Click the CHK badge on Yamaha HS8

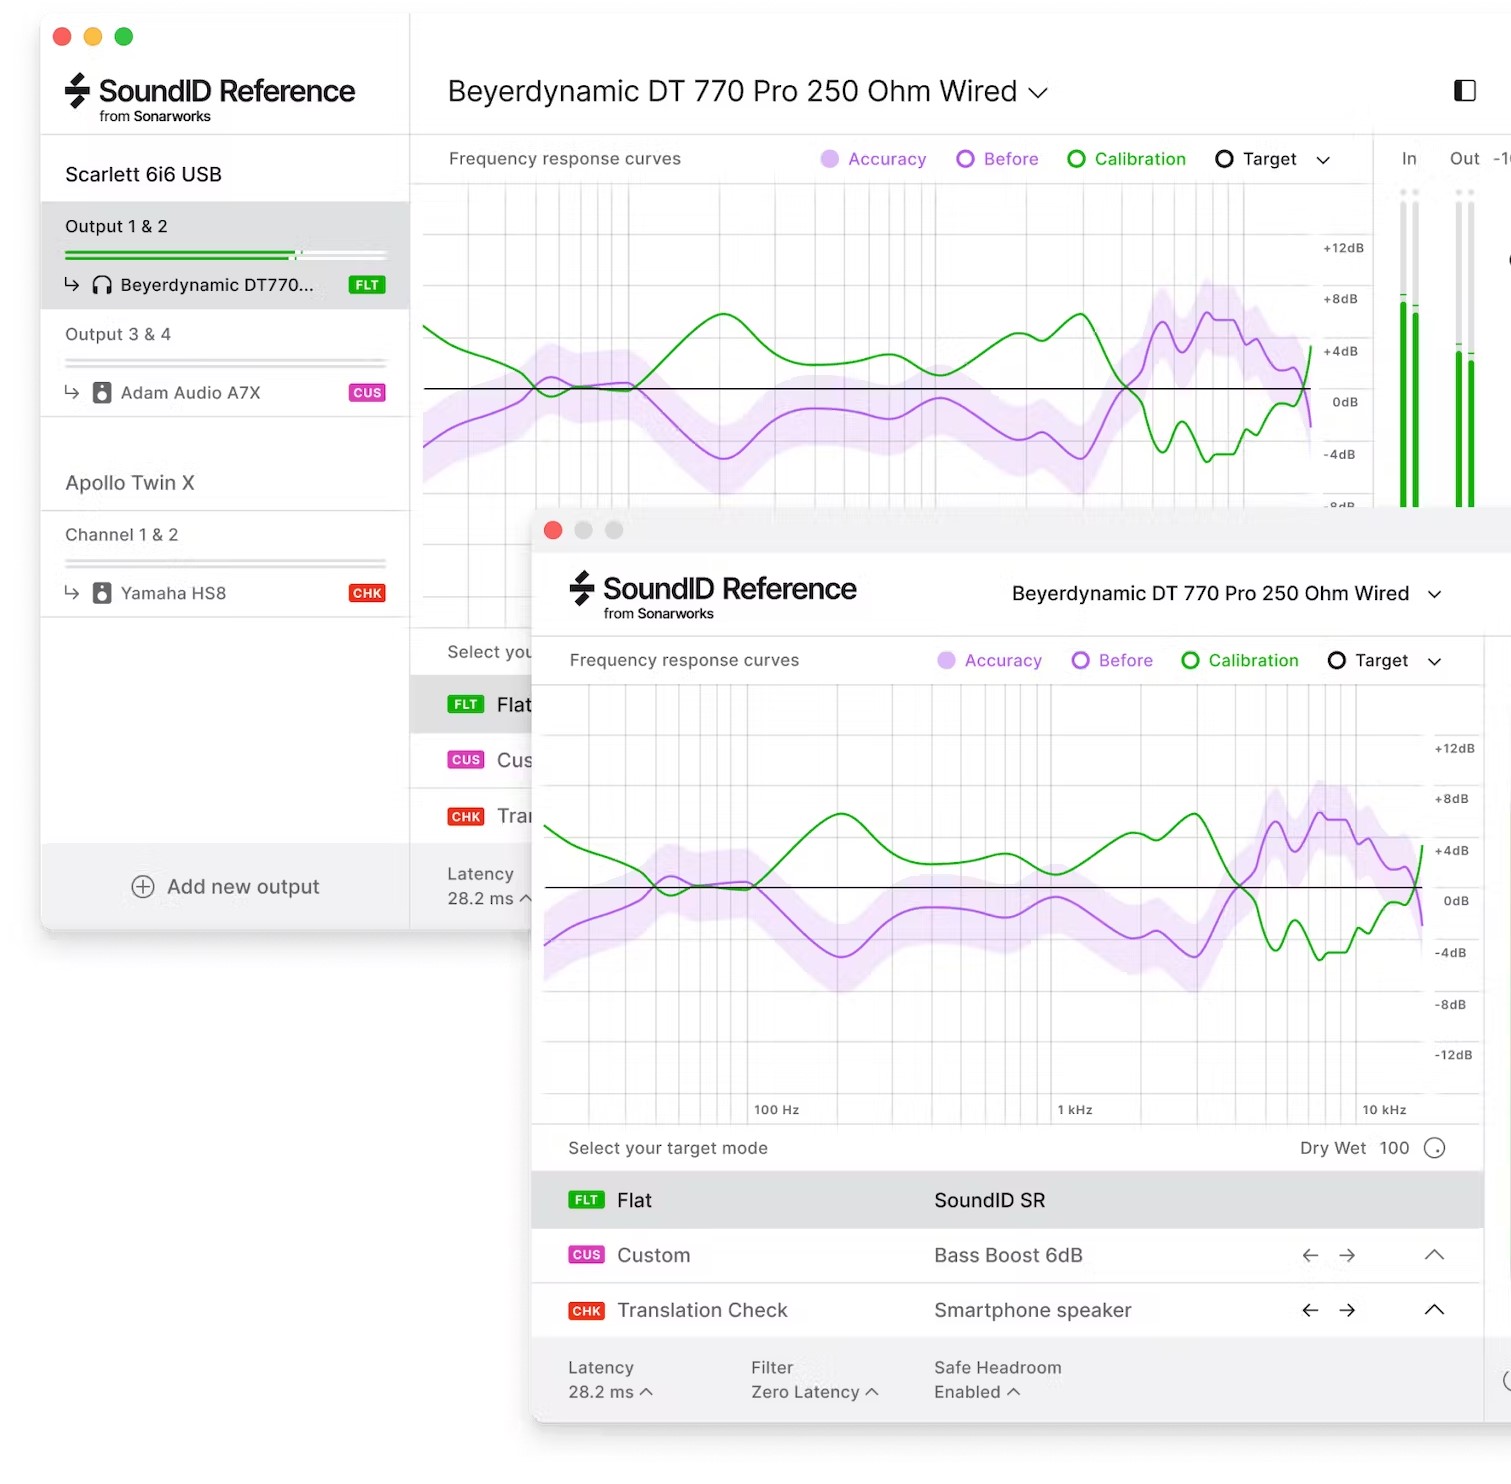[x=367, y=593]
